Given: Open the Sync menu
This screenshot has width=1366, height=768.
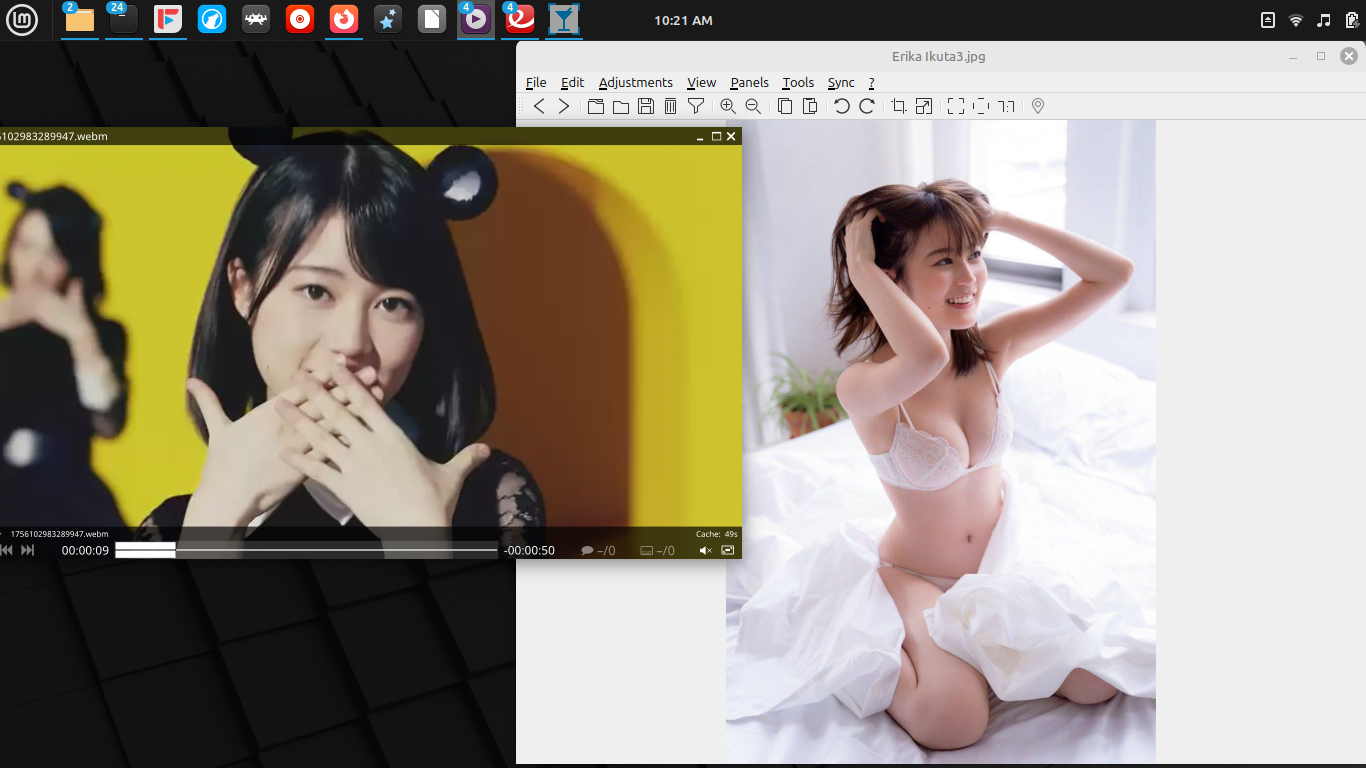Looking at the screenshot, I should (x=841, y=83).
